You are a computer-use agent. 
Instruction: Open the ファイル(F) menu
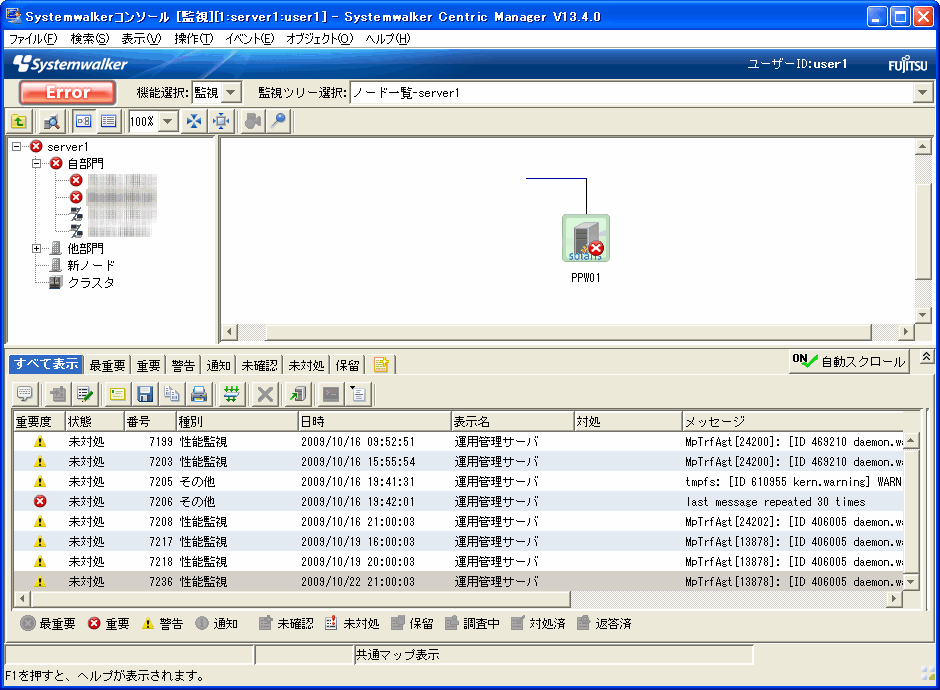pos(33,39)
